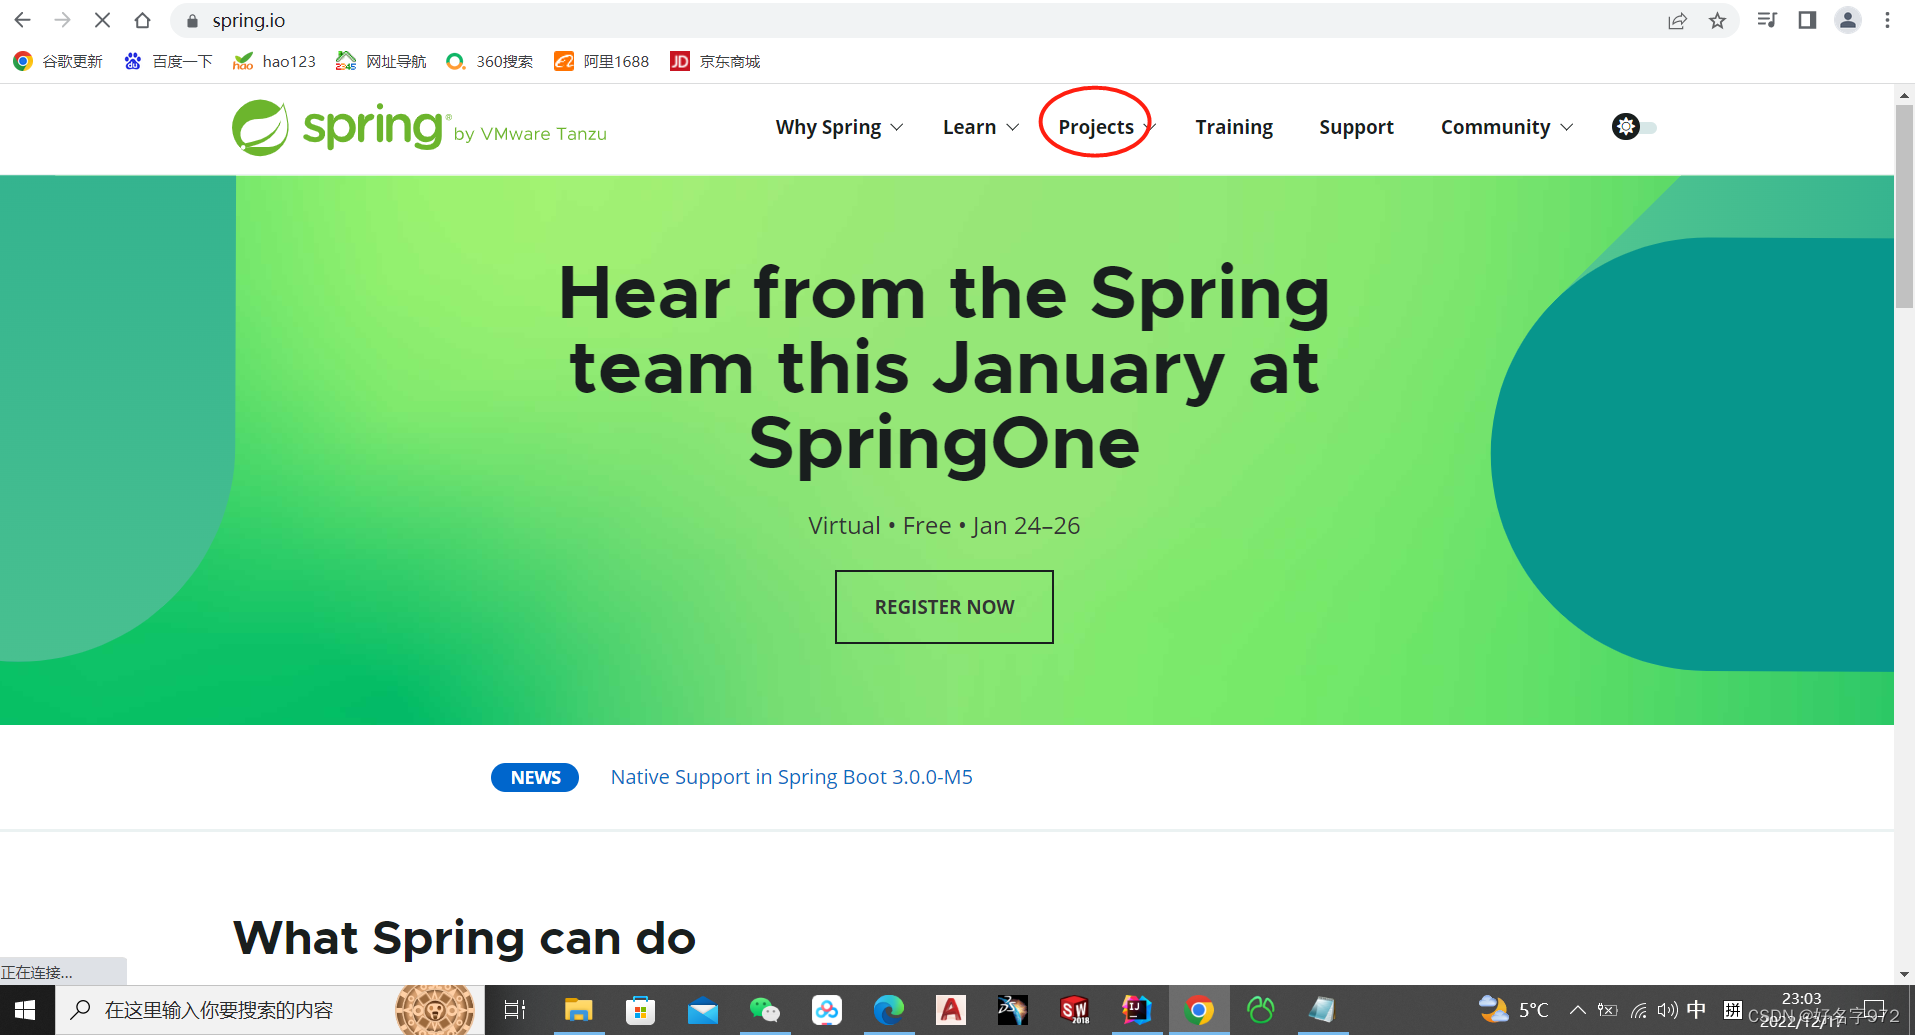This screenshot has width=1915, height=1035.
Task: Click the Spring leaf logo
Action: [x=260, y=128]
